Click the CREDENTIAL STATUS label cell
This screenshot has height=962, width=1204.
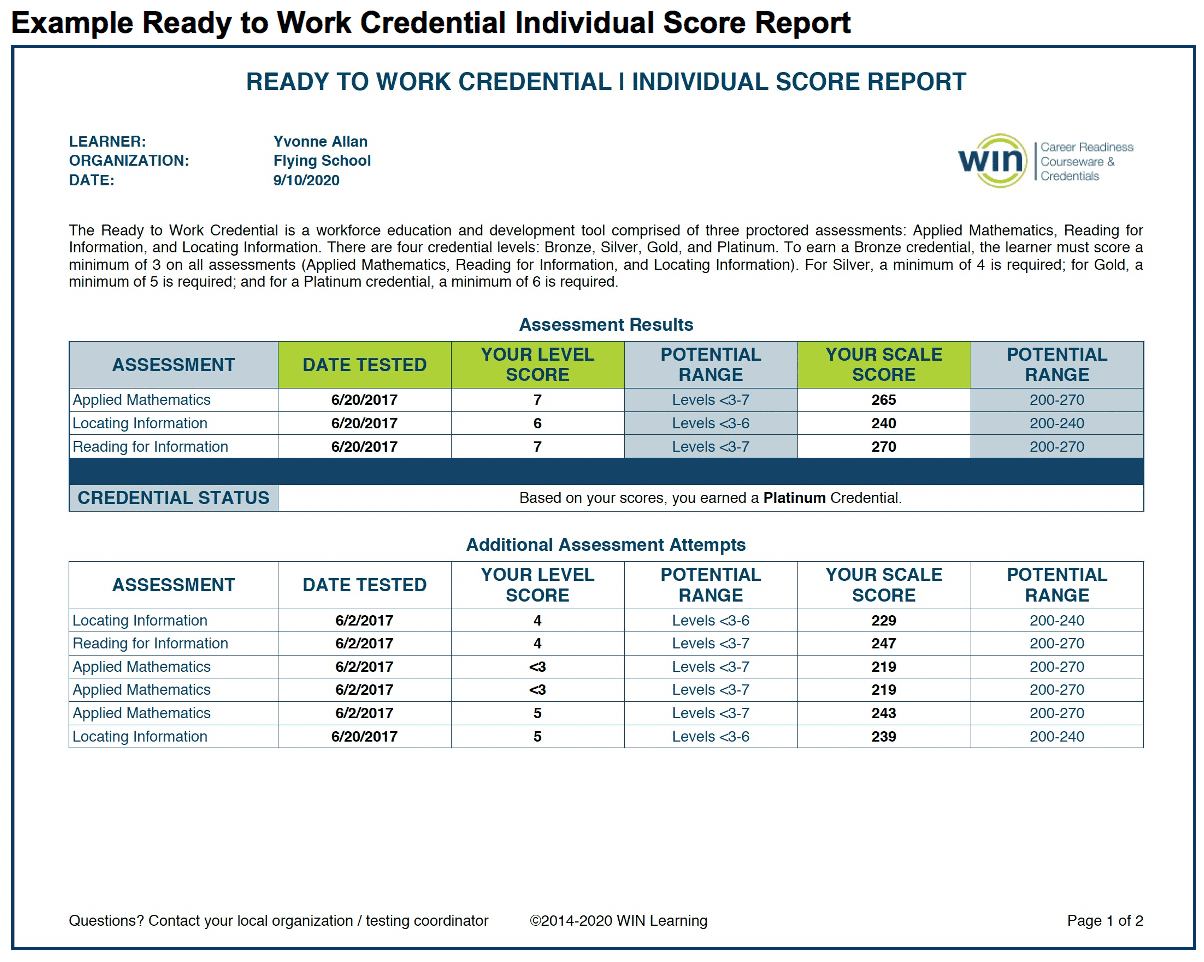pos(173,498)
